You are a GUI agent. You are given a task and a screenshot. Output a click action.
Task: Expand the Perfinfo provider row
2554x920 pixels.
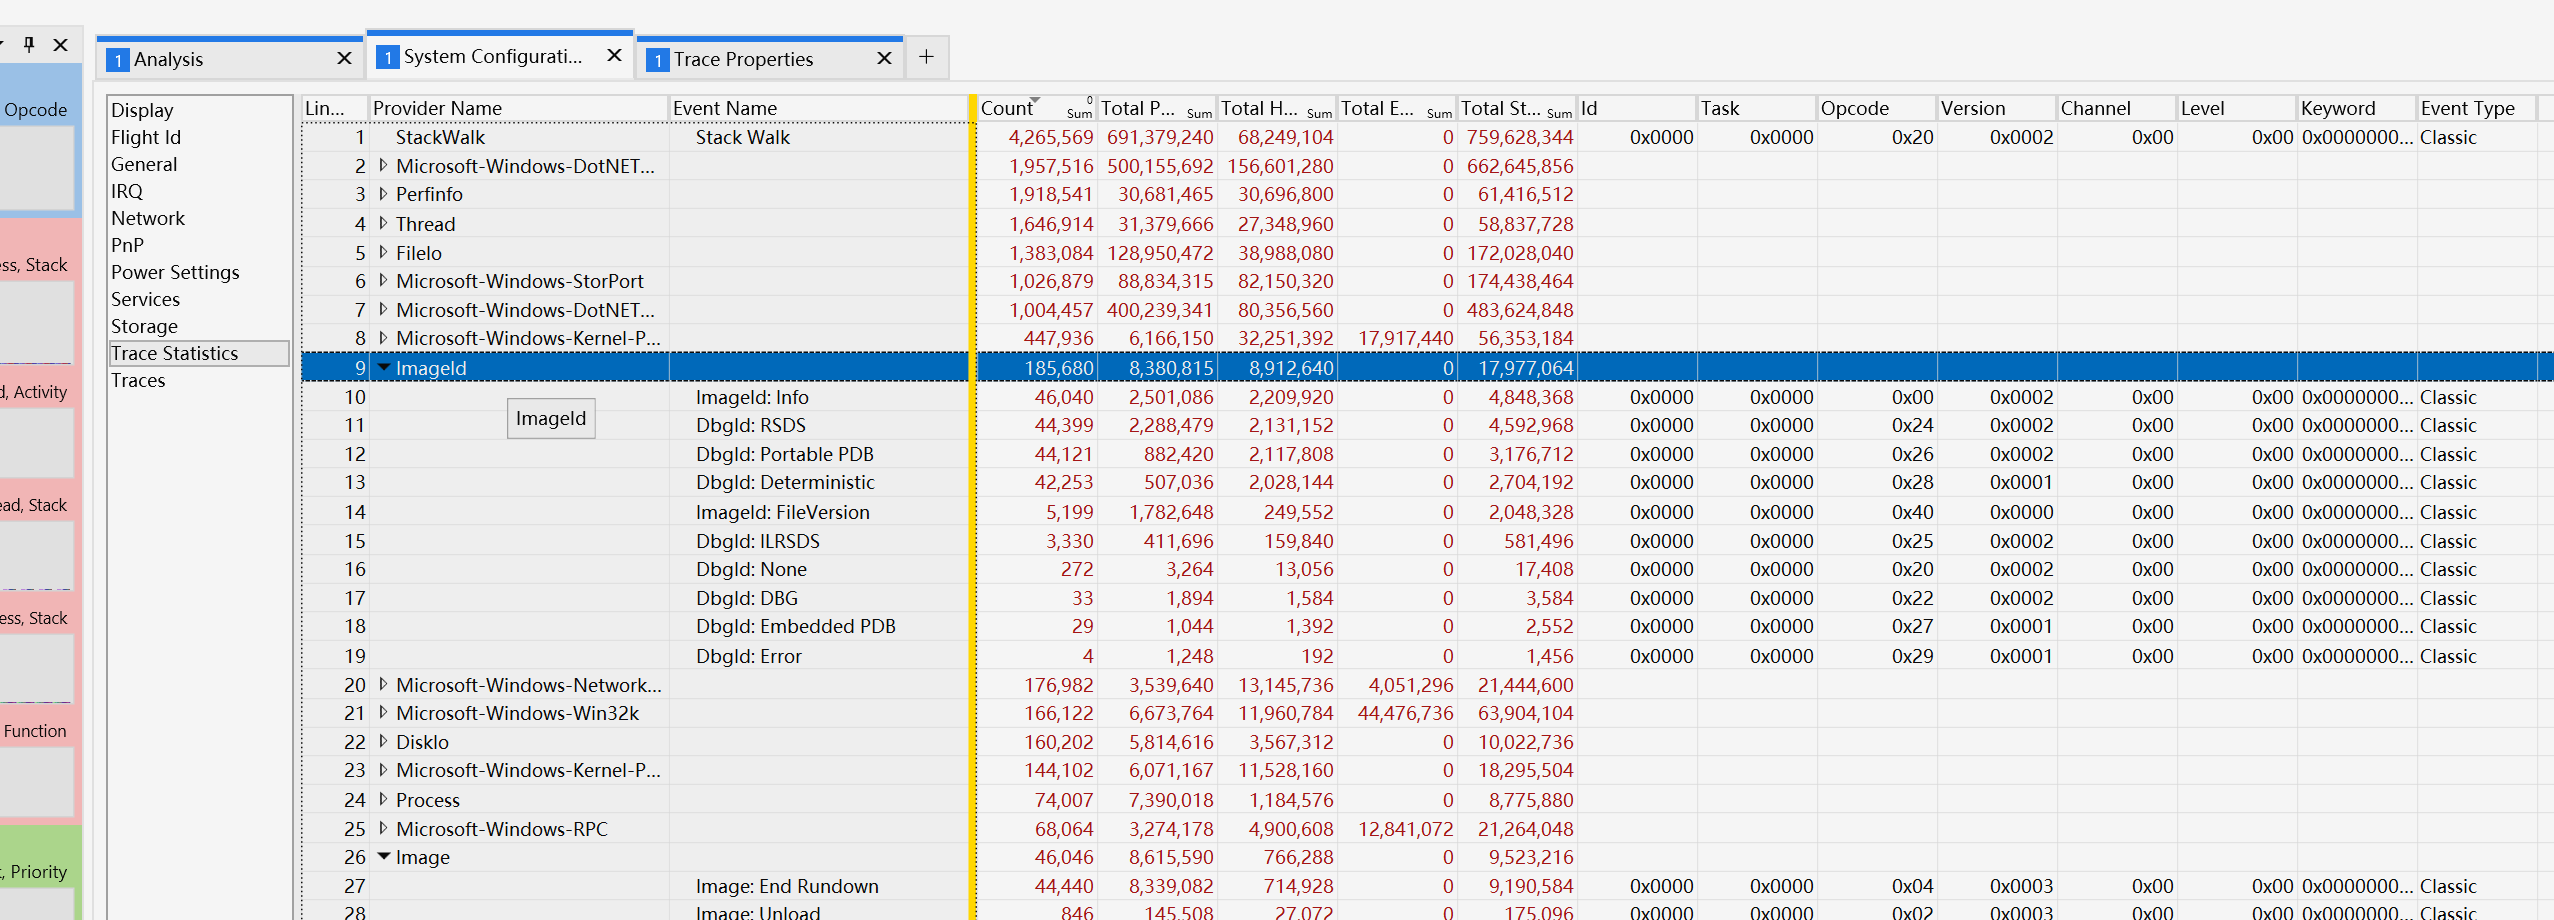(x=383, y=194)
